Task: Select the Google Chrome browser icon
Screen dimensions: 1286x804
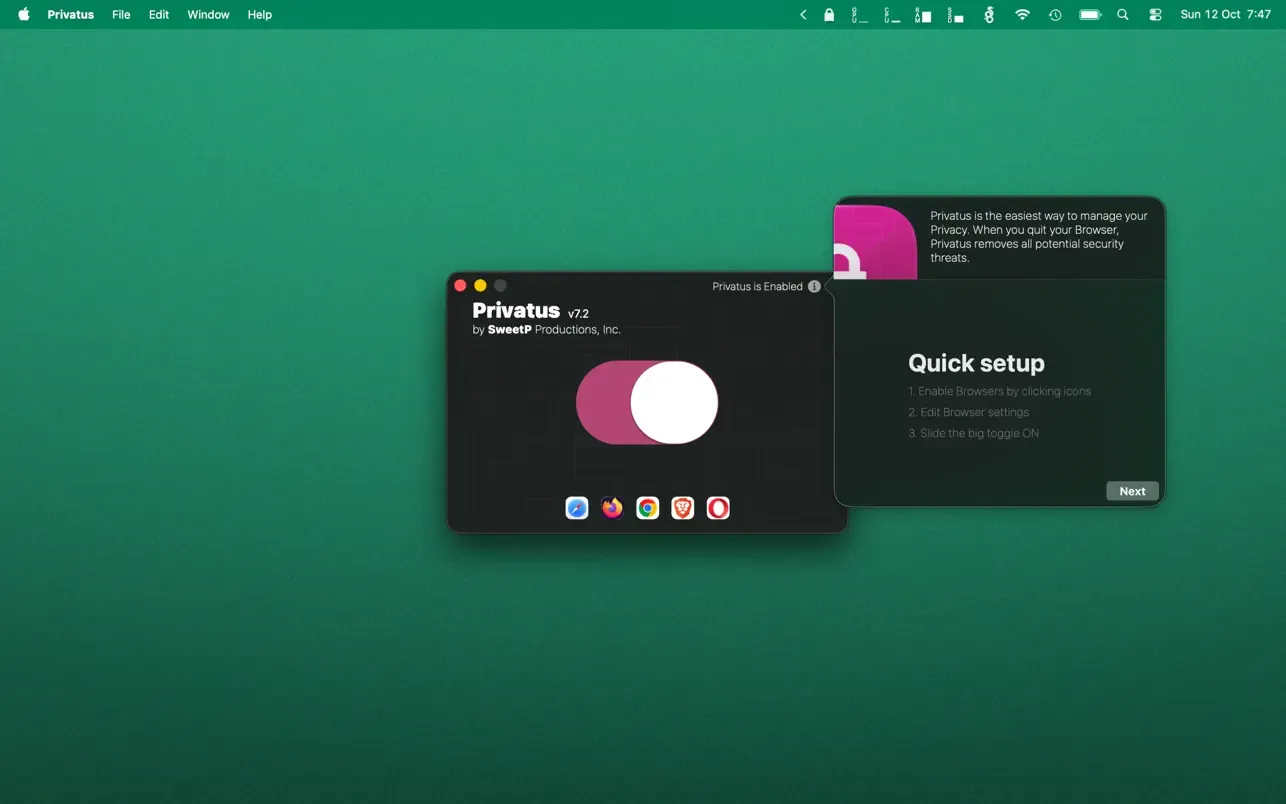Action: pyautogui.click(x=648, y=508)
